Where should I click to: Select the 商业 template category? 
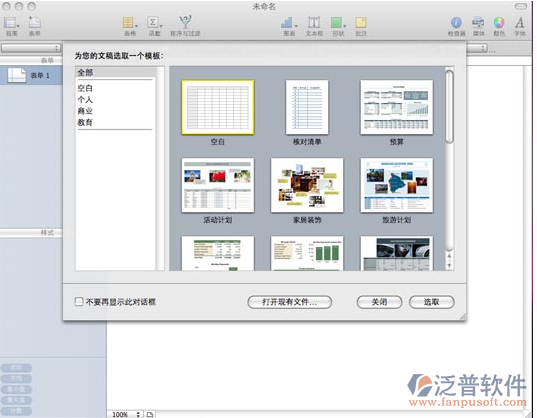(85, 111)
